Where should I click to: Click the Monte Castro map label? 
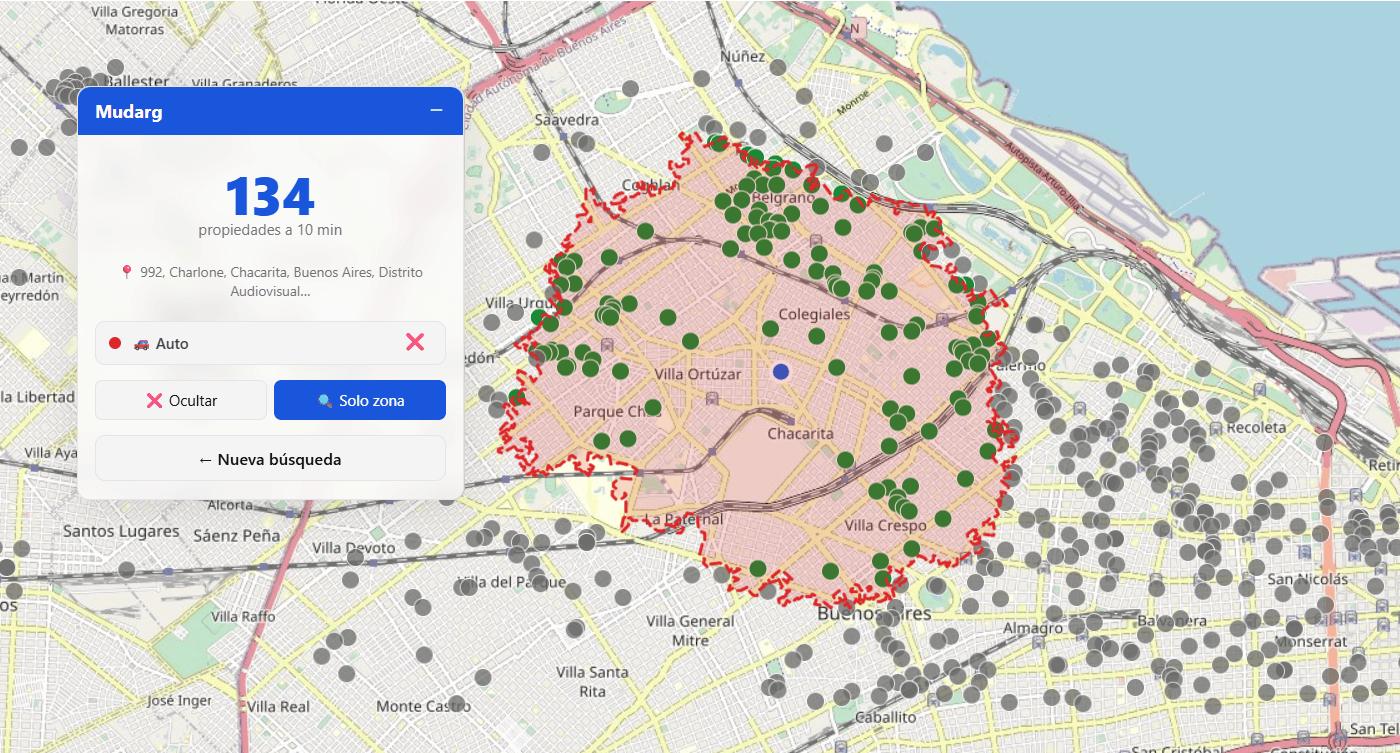click(424, 706)
